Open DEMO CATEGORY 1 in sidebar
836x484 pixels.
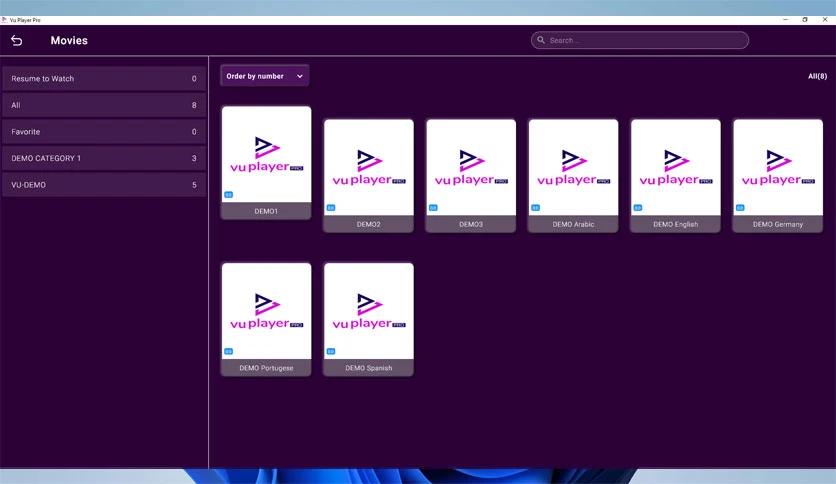tap(104, 158)
